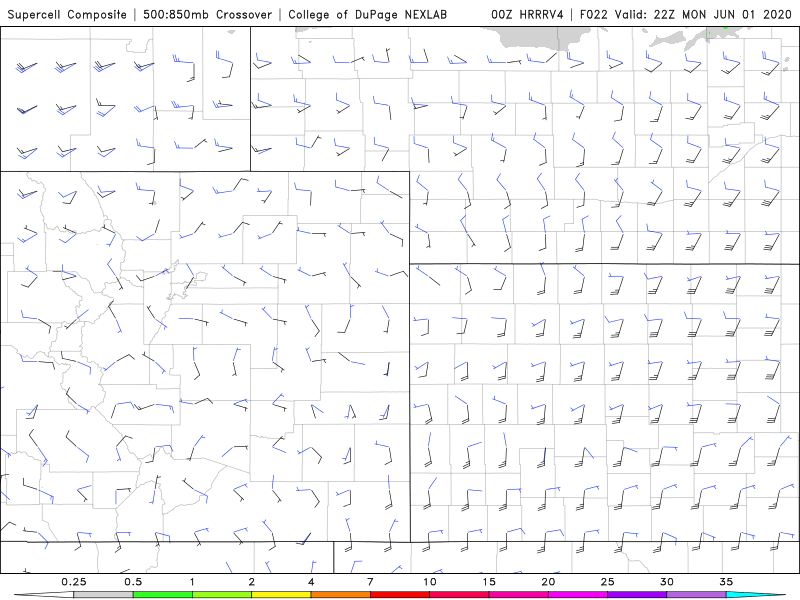Image resolution: width=800 pixels, height=600 pixels.
Task: Click the "7" legend value
Action: (x=370, y=582)
